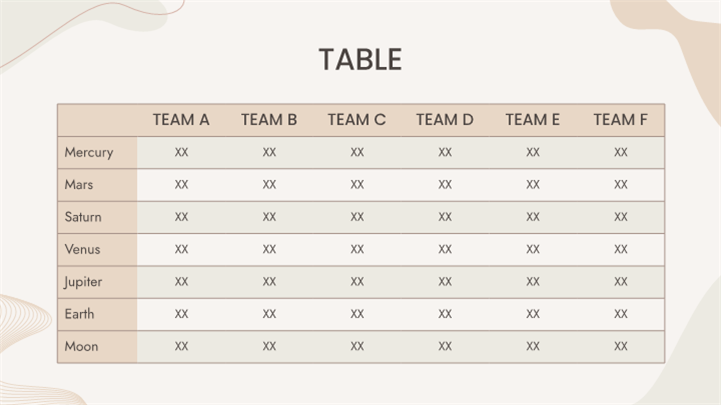Screen dimensions: 721x405
Task: Click the Moon row label
Action: 81,346
